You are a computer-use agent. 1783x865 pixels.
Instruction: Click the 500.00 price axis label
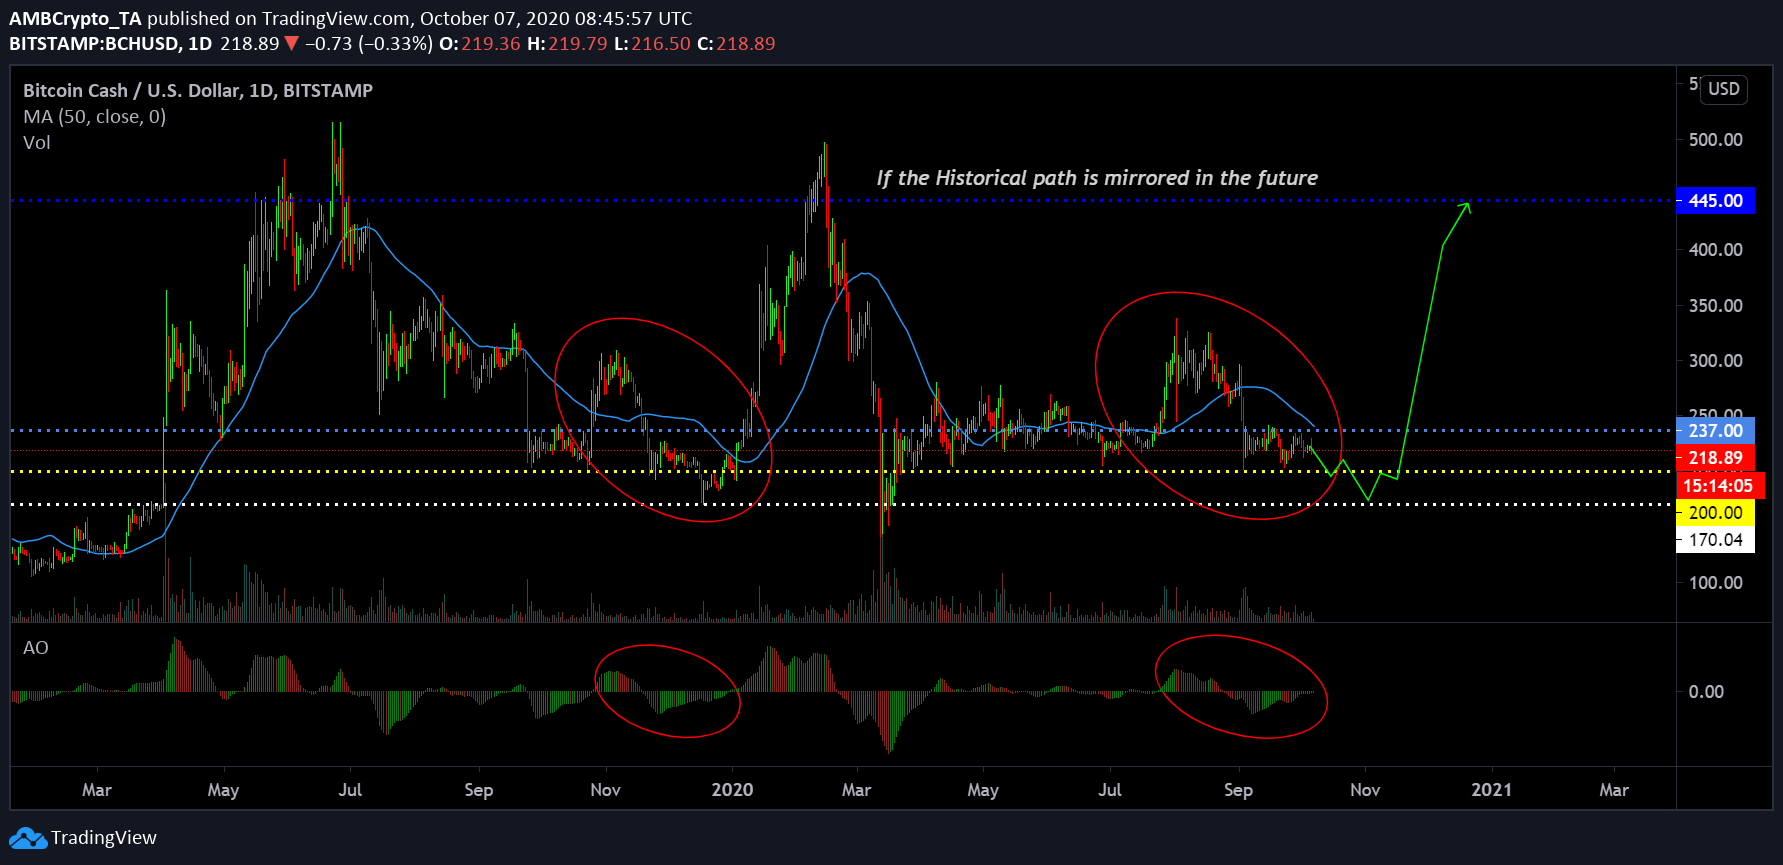1715,140
